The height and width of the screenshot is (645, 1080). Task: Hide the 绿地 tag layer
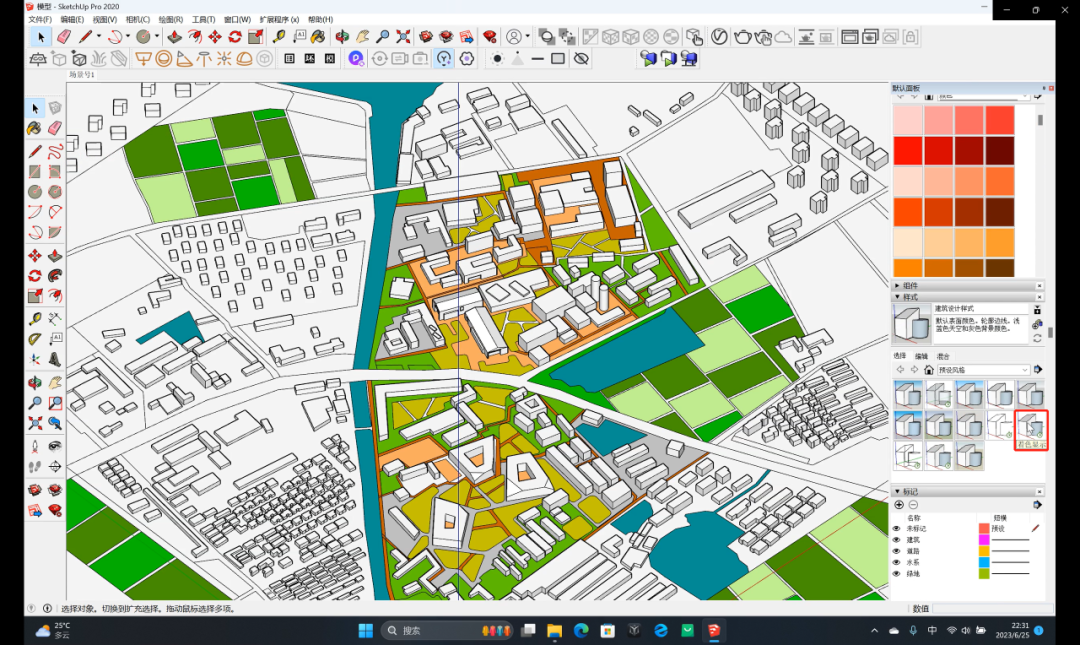pyautogui.click(x=897, y=574)
